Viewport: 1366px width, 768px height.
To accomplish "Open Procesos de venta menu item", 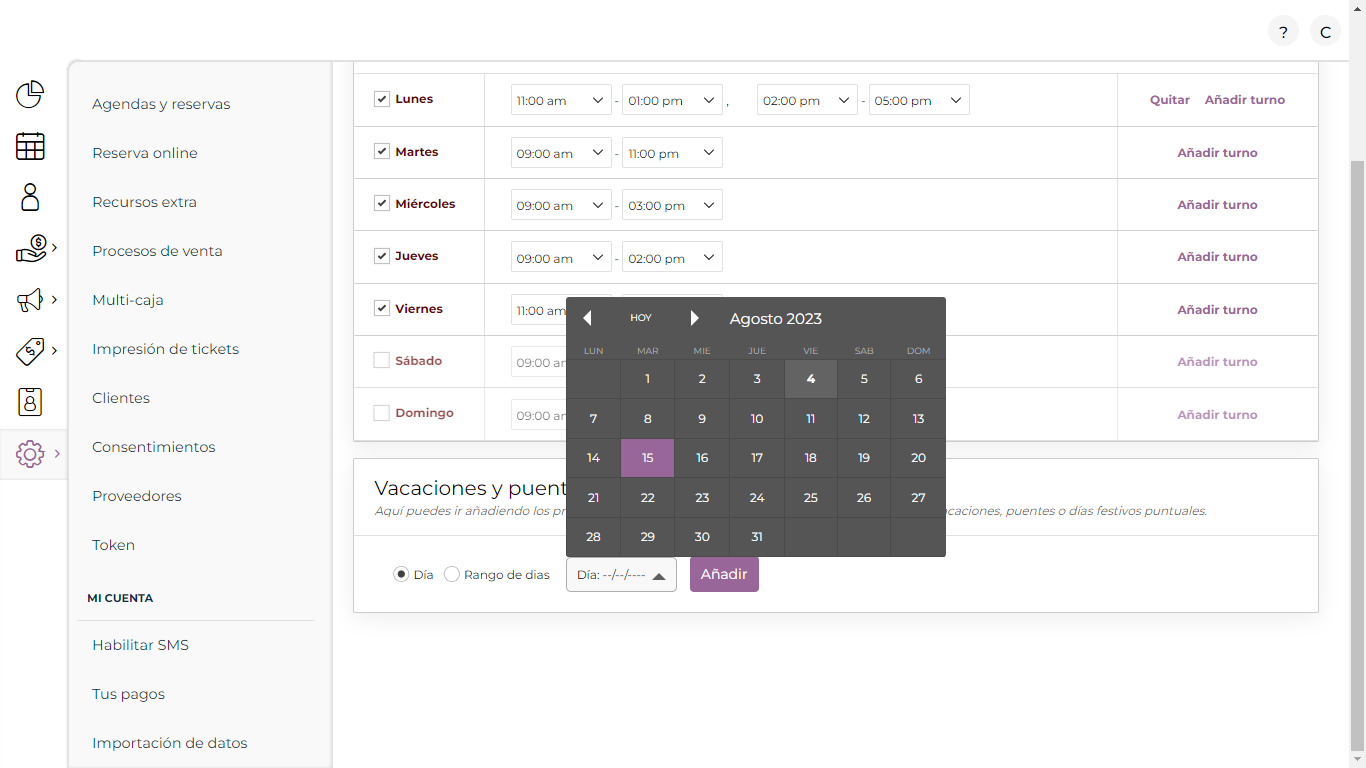I will coord(157,251).
